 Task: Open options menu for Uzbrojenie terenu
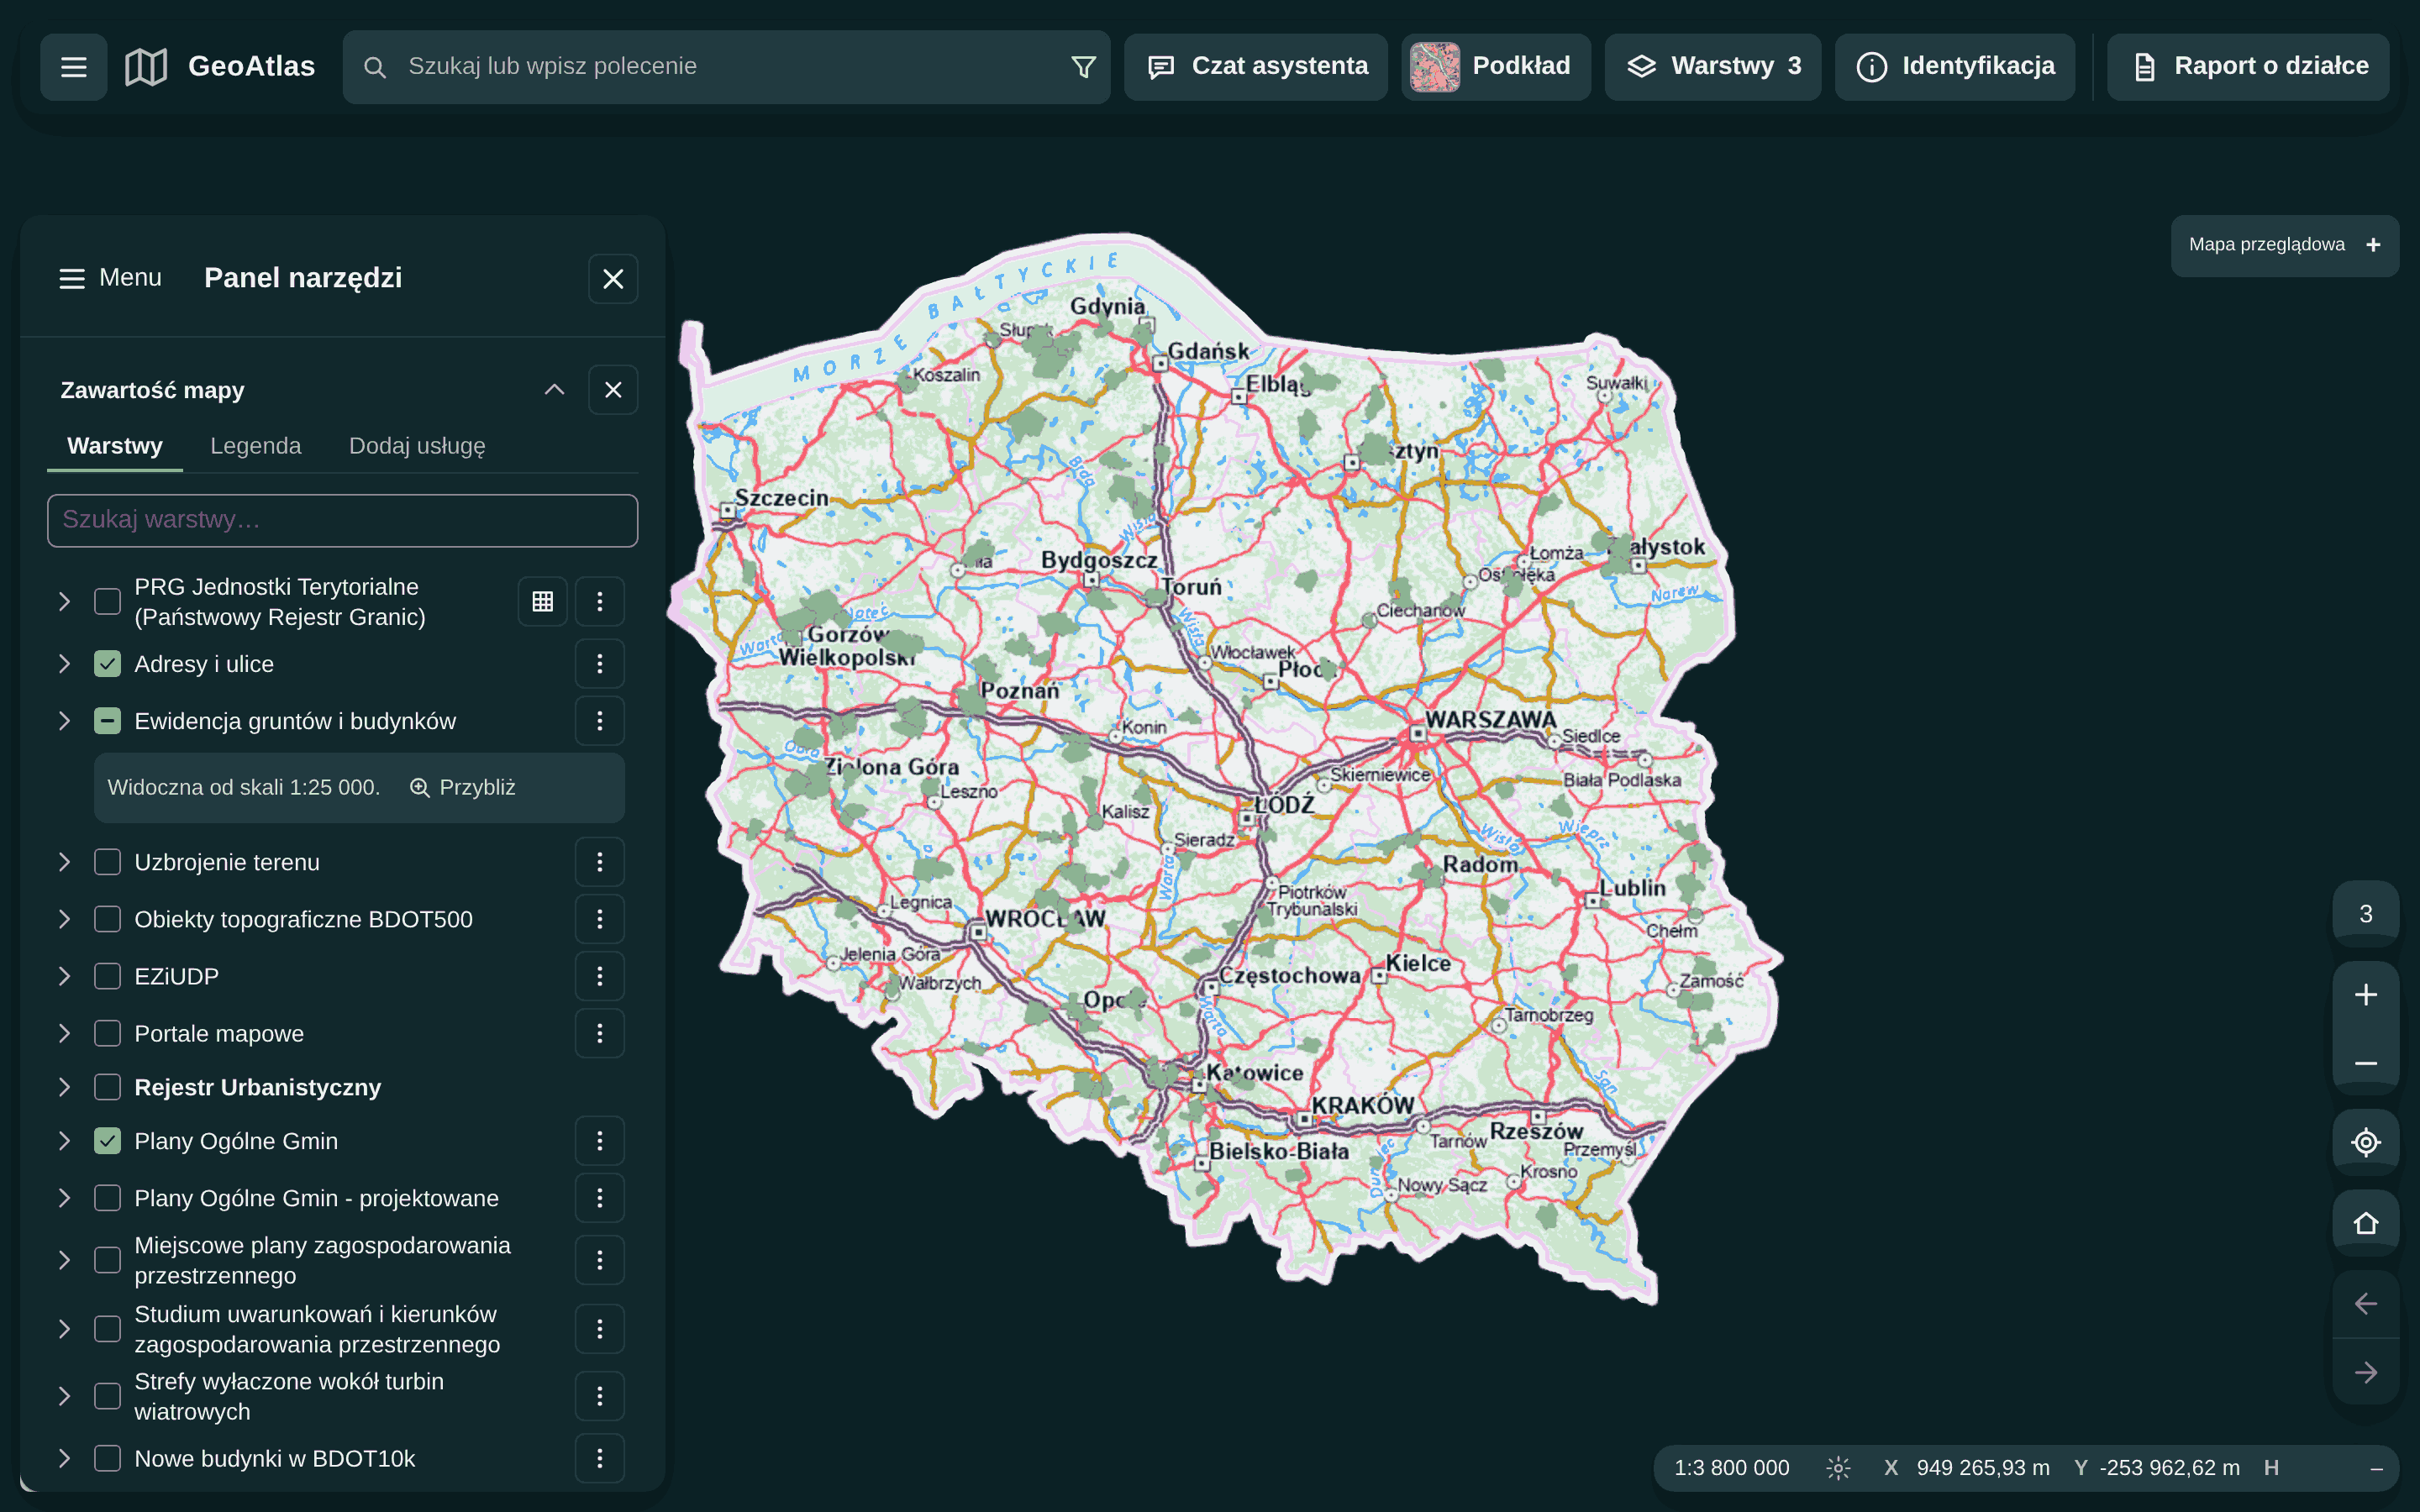[x=600, y=862]
